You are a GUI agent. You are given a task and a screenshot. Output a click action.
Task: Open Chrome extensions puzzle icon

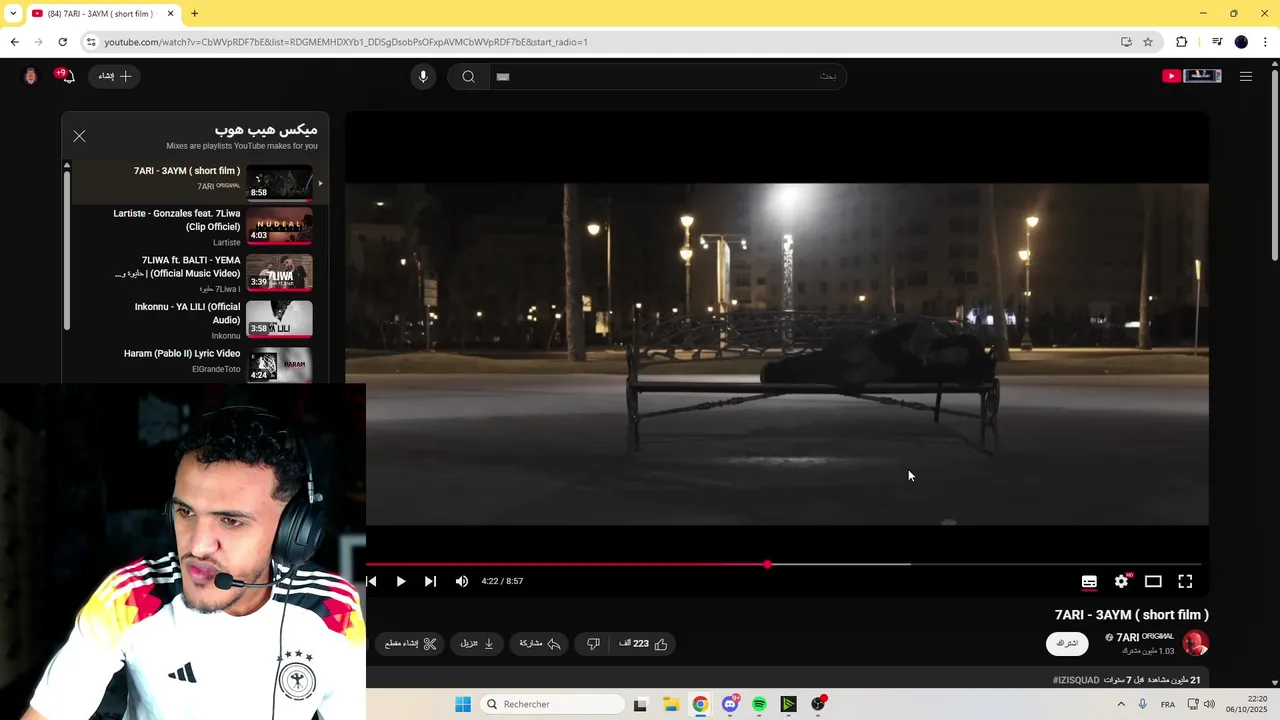1181,42
